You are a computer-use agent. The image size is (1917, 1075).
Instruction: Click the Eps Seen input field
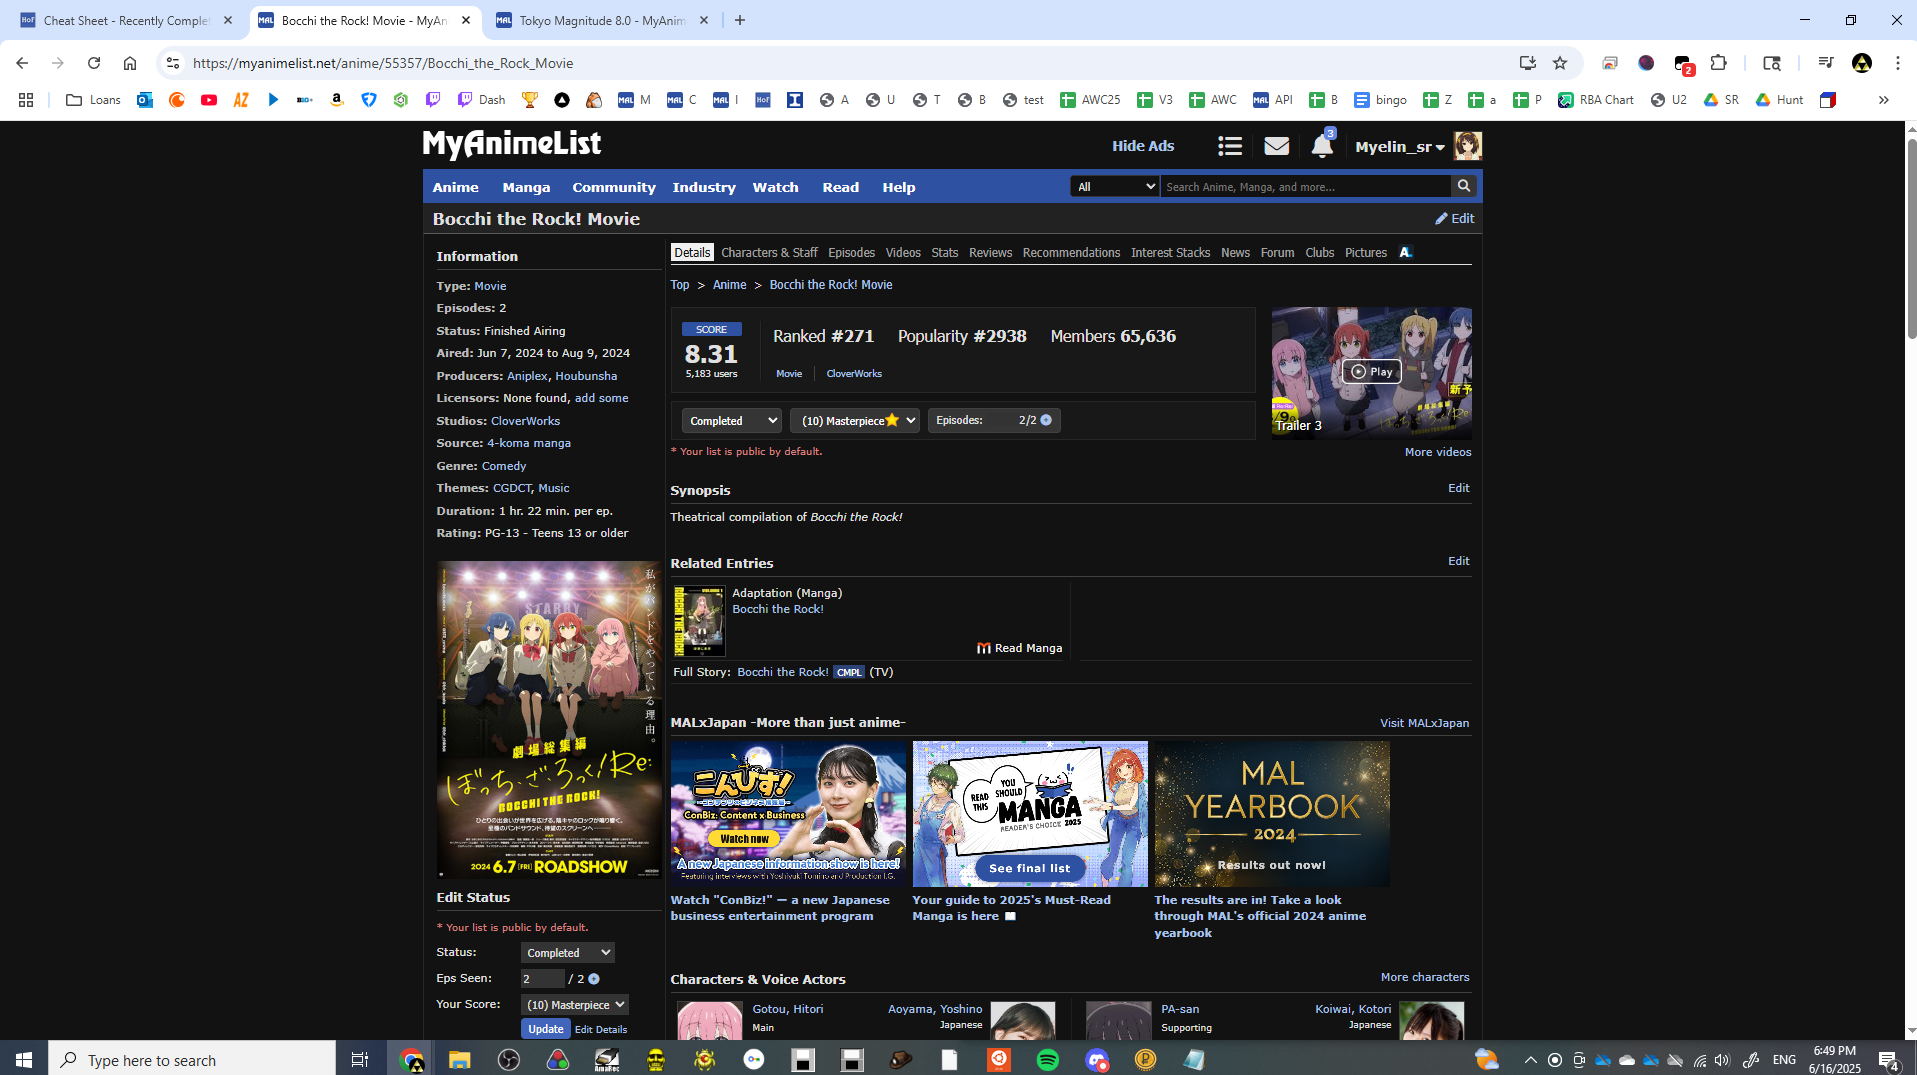click(543, 979)
